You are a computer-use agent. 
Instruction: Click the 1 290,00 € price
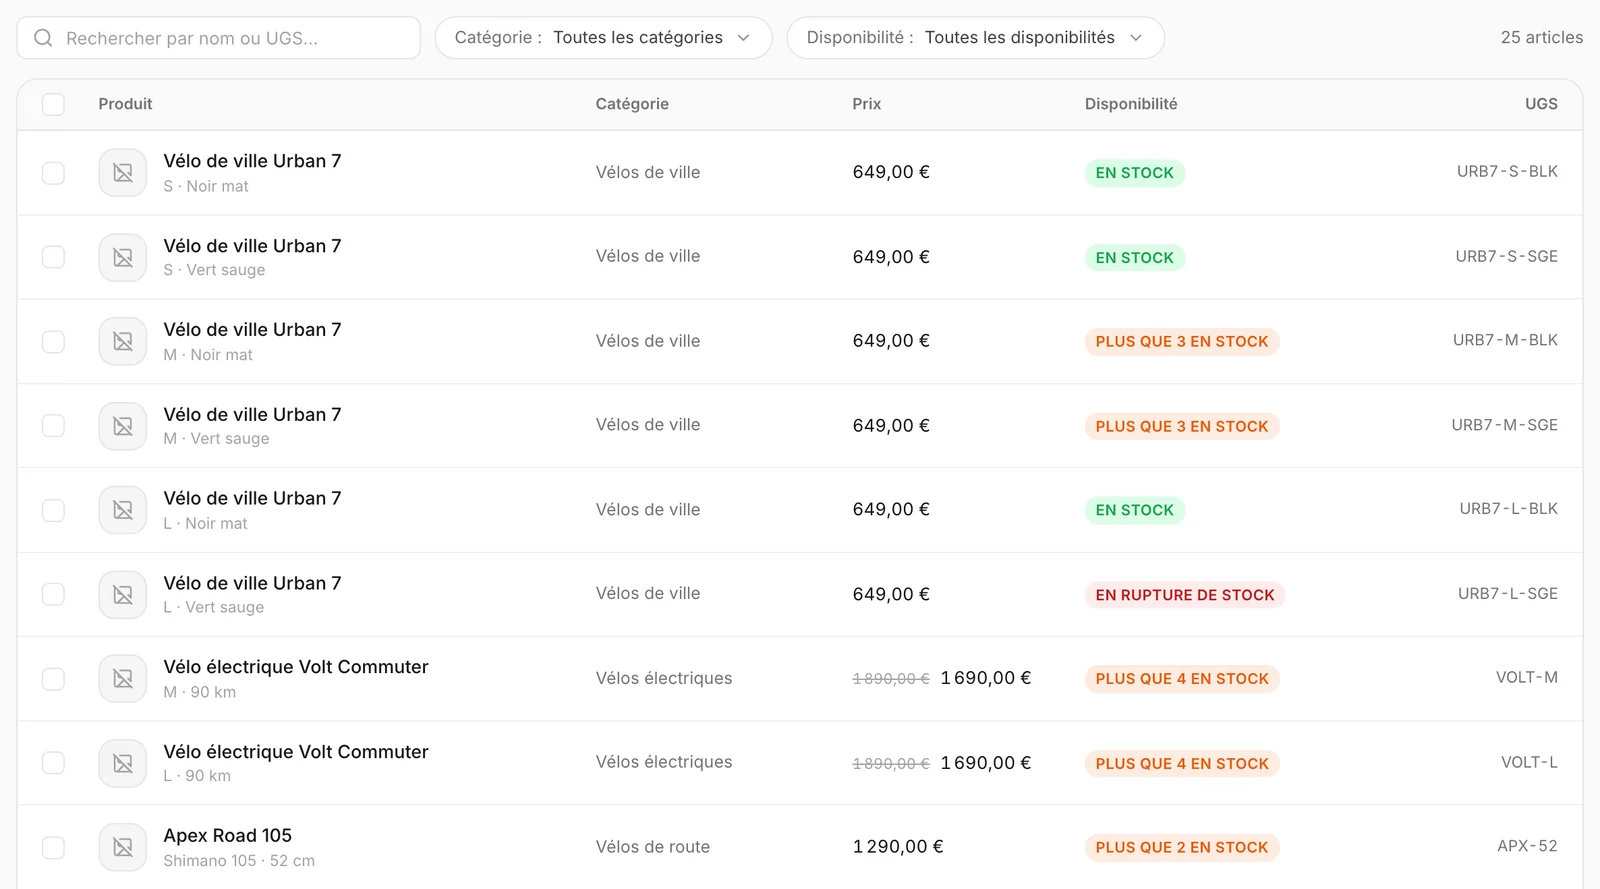[898, 847]
